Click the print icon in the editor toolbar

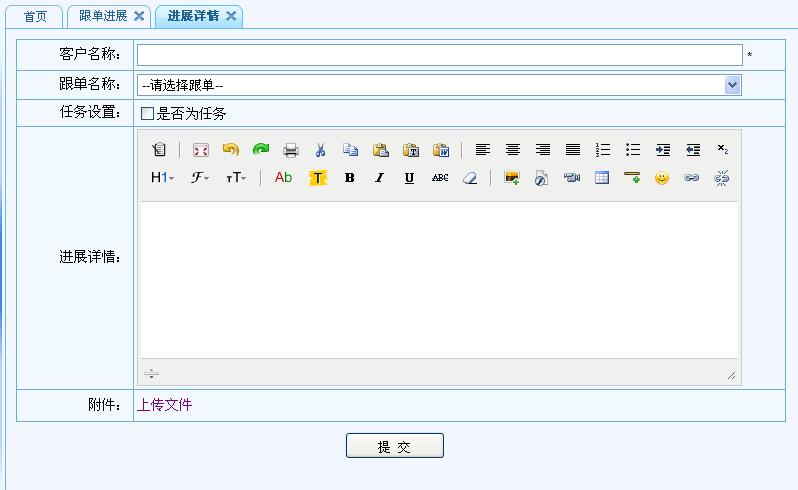291,150
